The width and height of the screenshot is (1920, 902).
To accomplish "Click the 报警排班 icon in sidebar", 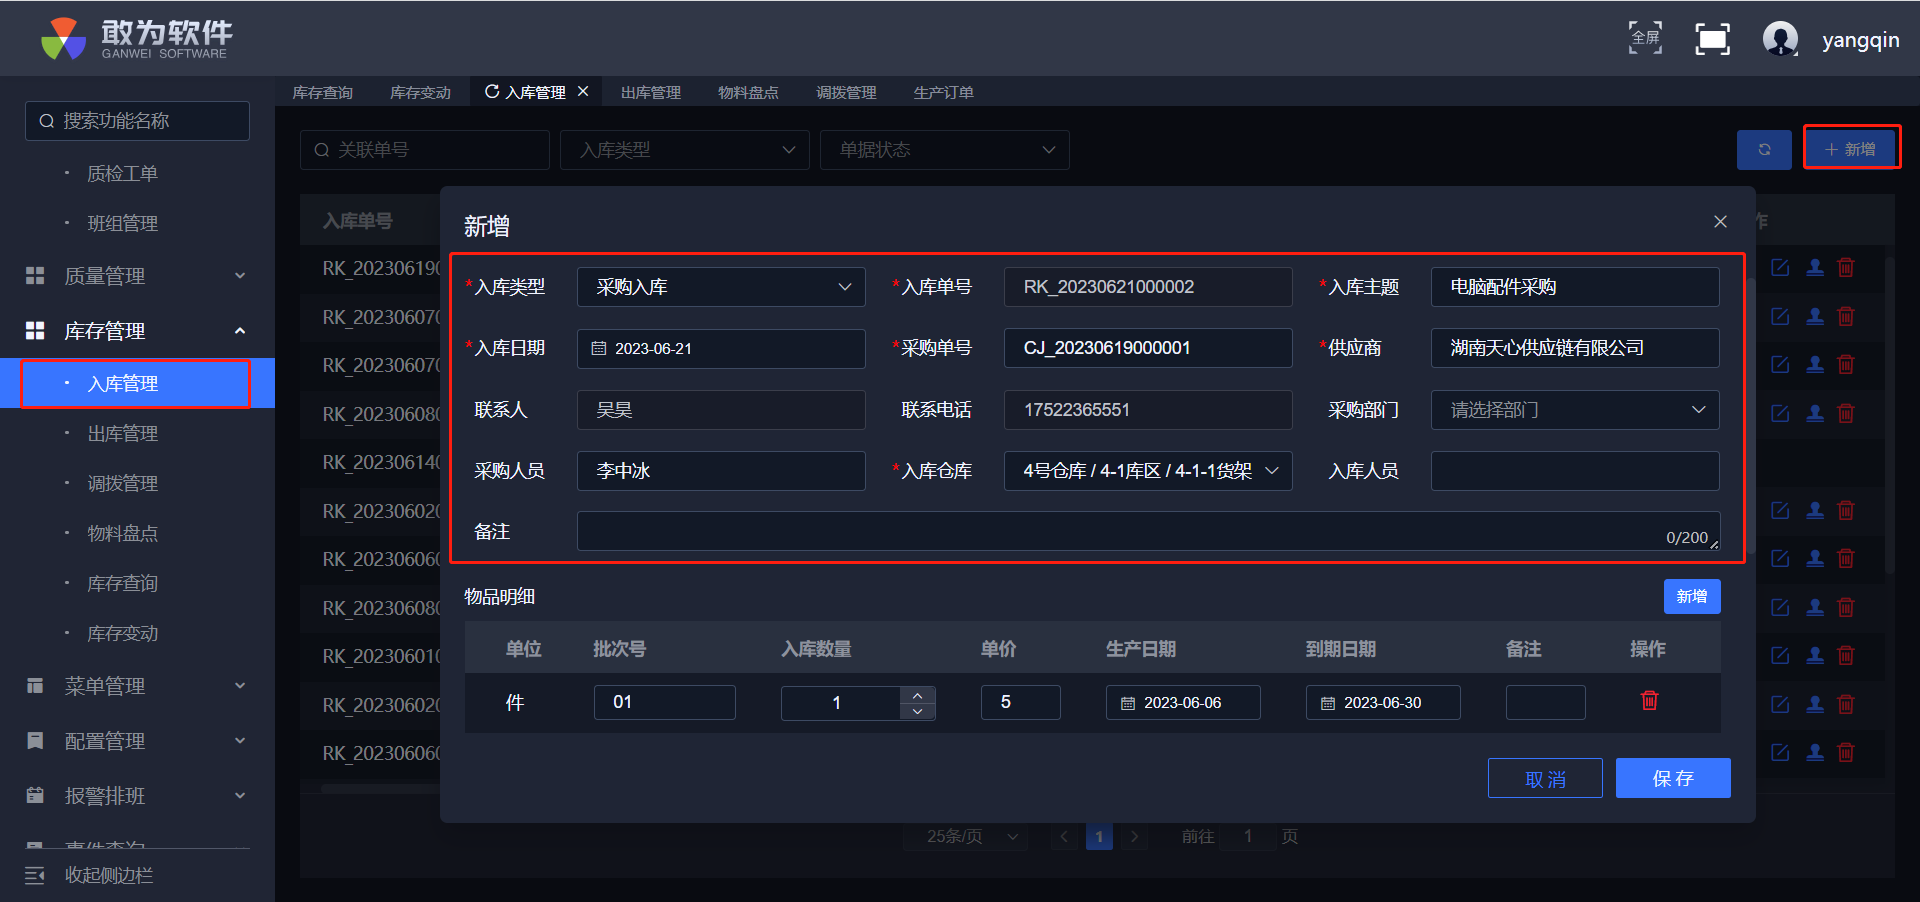I will click(x=35, y=796).
